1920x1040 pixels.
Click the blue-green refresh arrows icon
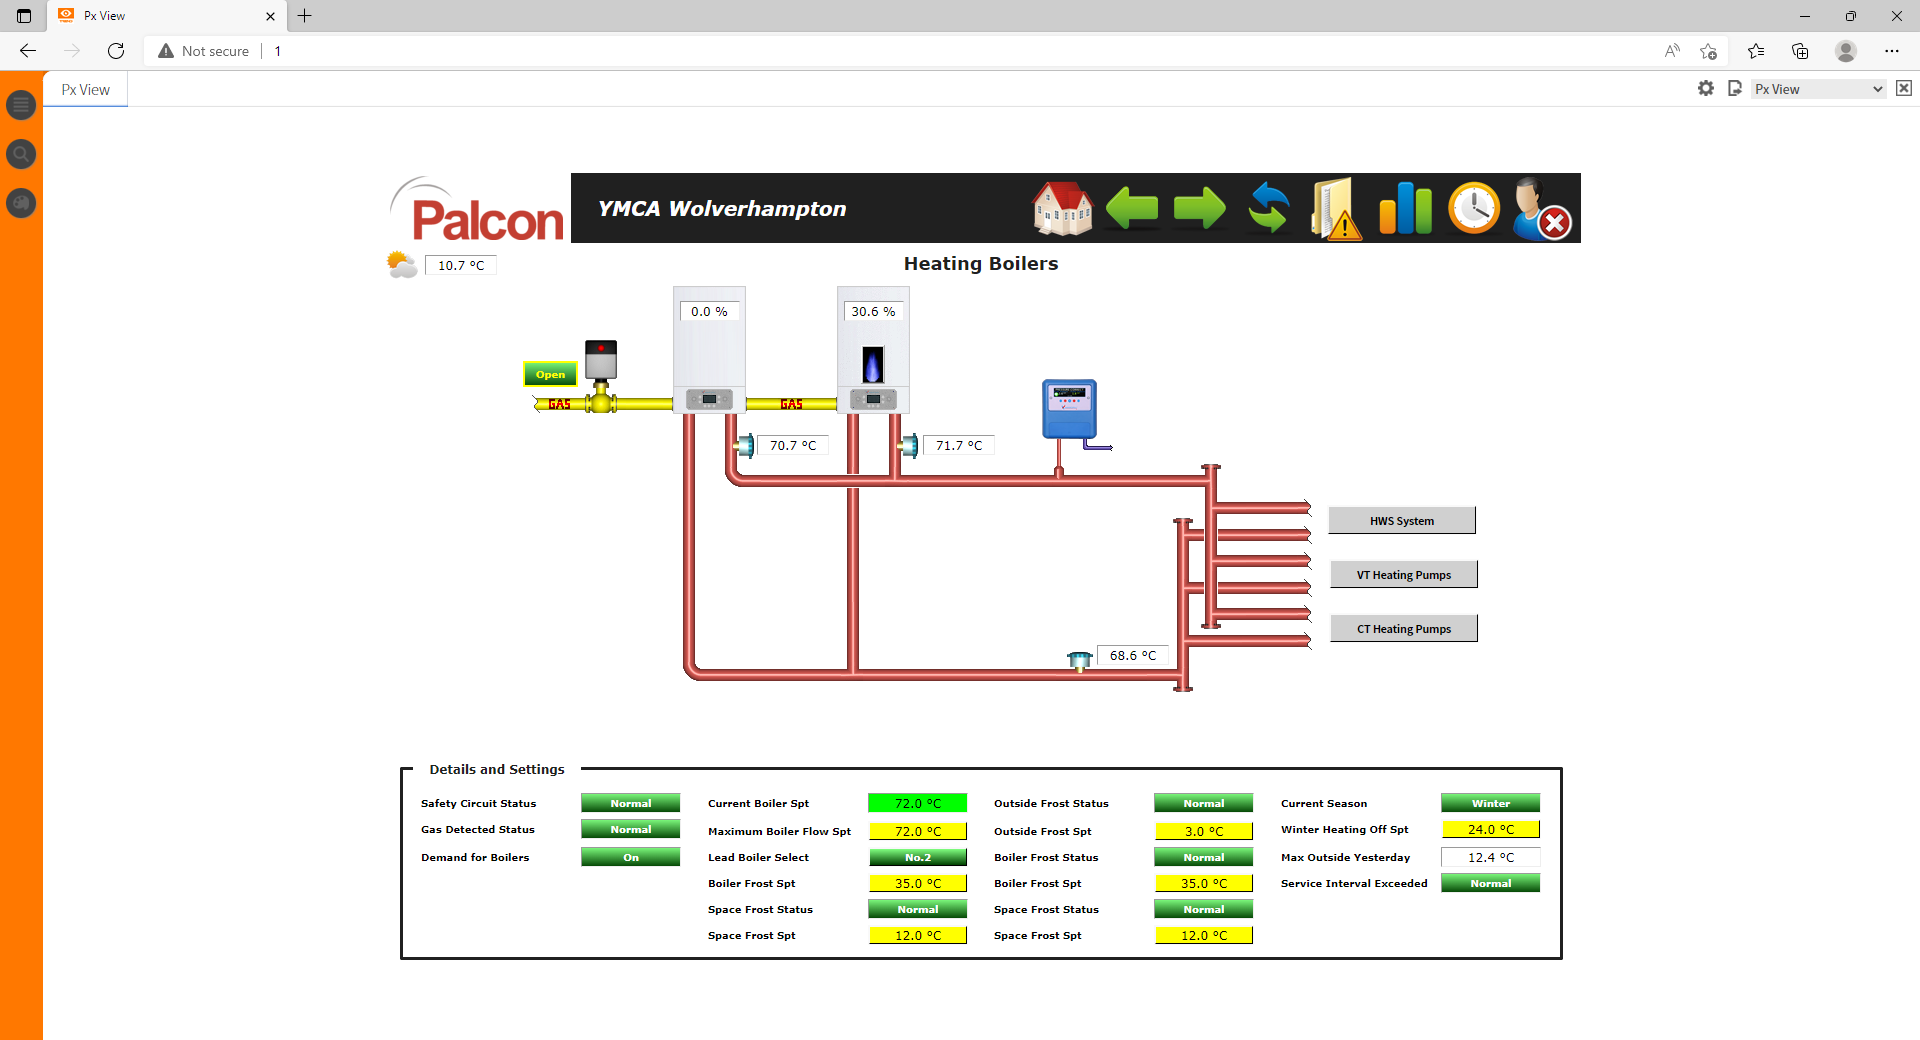1269,209
